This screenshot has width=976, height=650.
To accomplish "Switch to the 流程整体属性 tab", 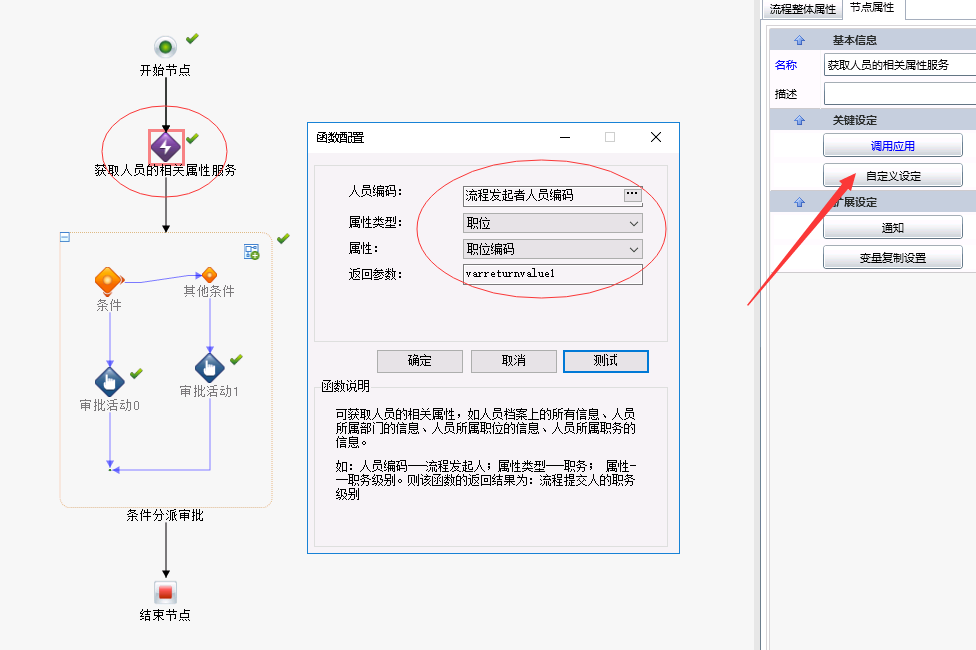I will pyautogui.click(x=802, y=9).
